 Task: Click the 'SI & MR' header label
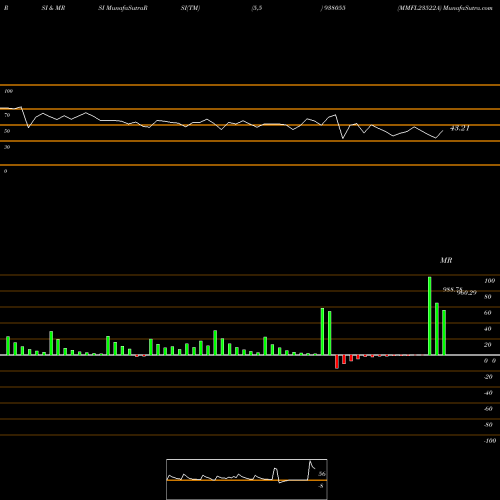(x=53, y=8)
